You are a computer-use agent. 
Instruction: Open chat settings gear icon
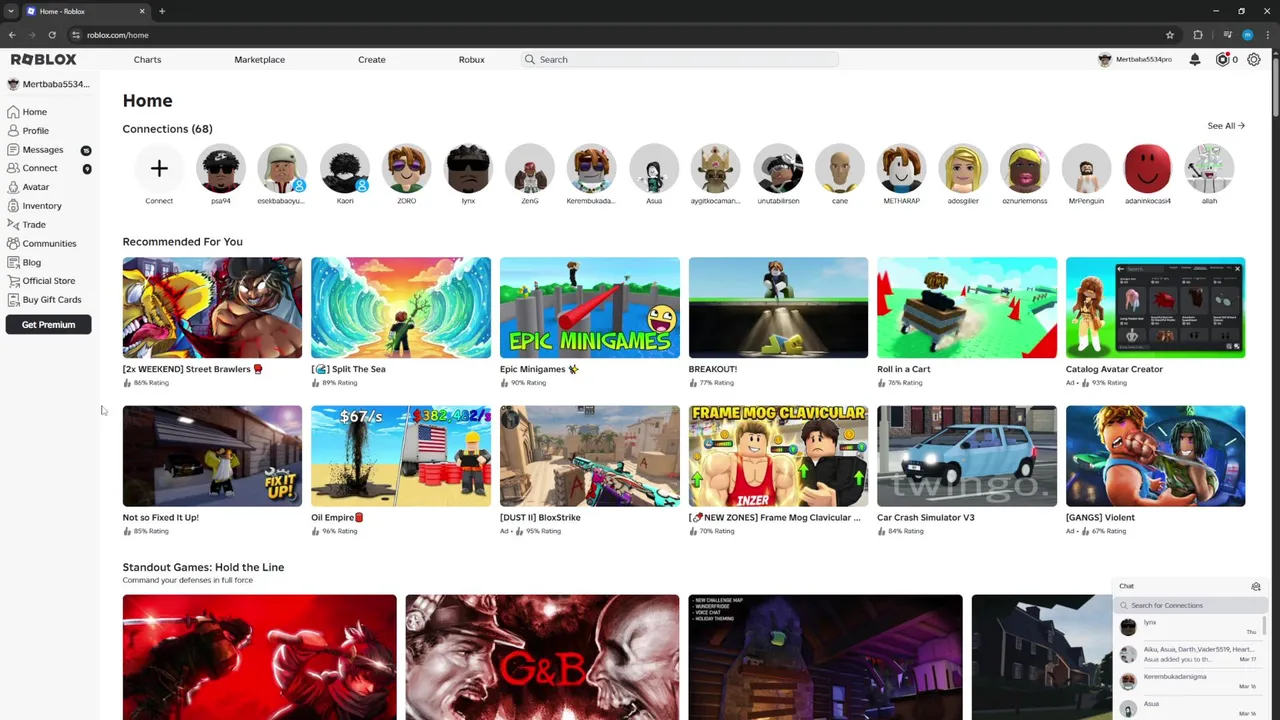(1256, 587)
